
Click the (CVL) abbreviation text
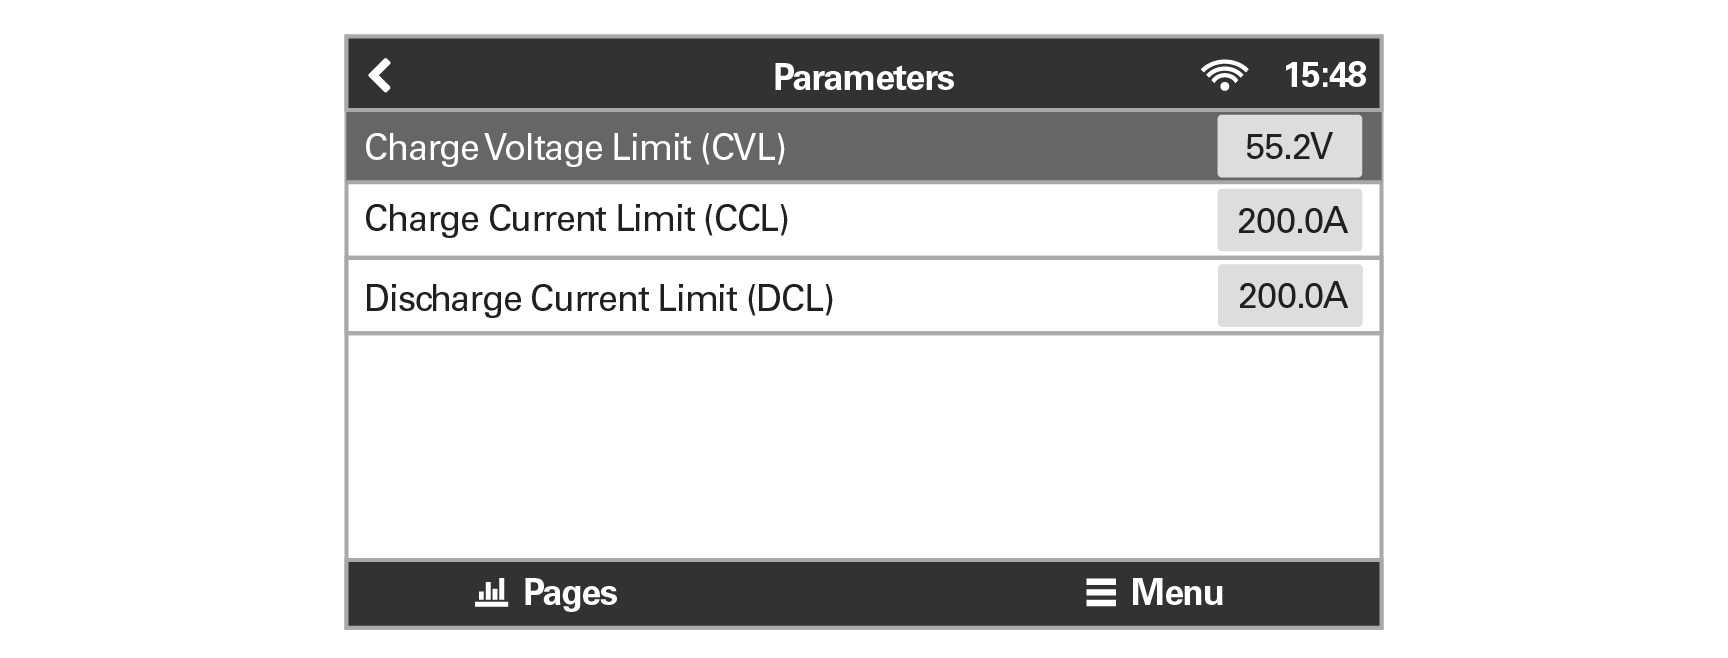point(743,148)
